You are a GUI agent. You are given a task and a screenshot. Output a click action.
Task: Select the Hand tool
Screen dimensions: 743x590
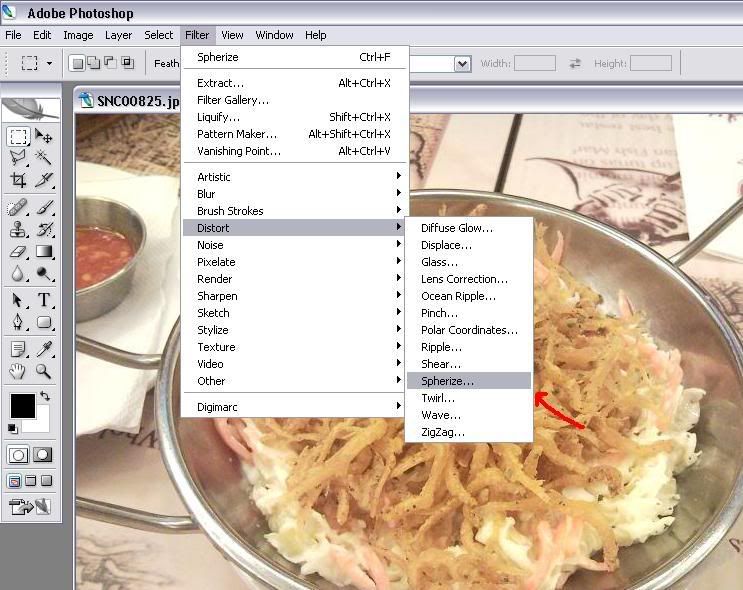tap(18, 372)
